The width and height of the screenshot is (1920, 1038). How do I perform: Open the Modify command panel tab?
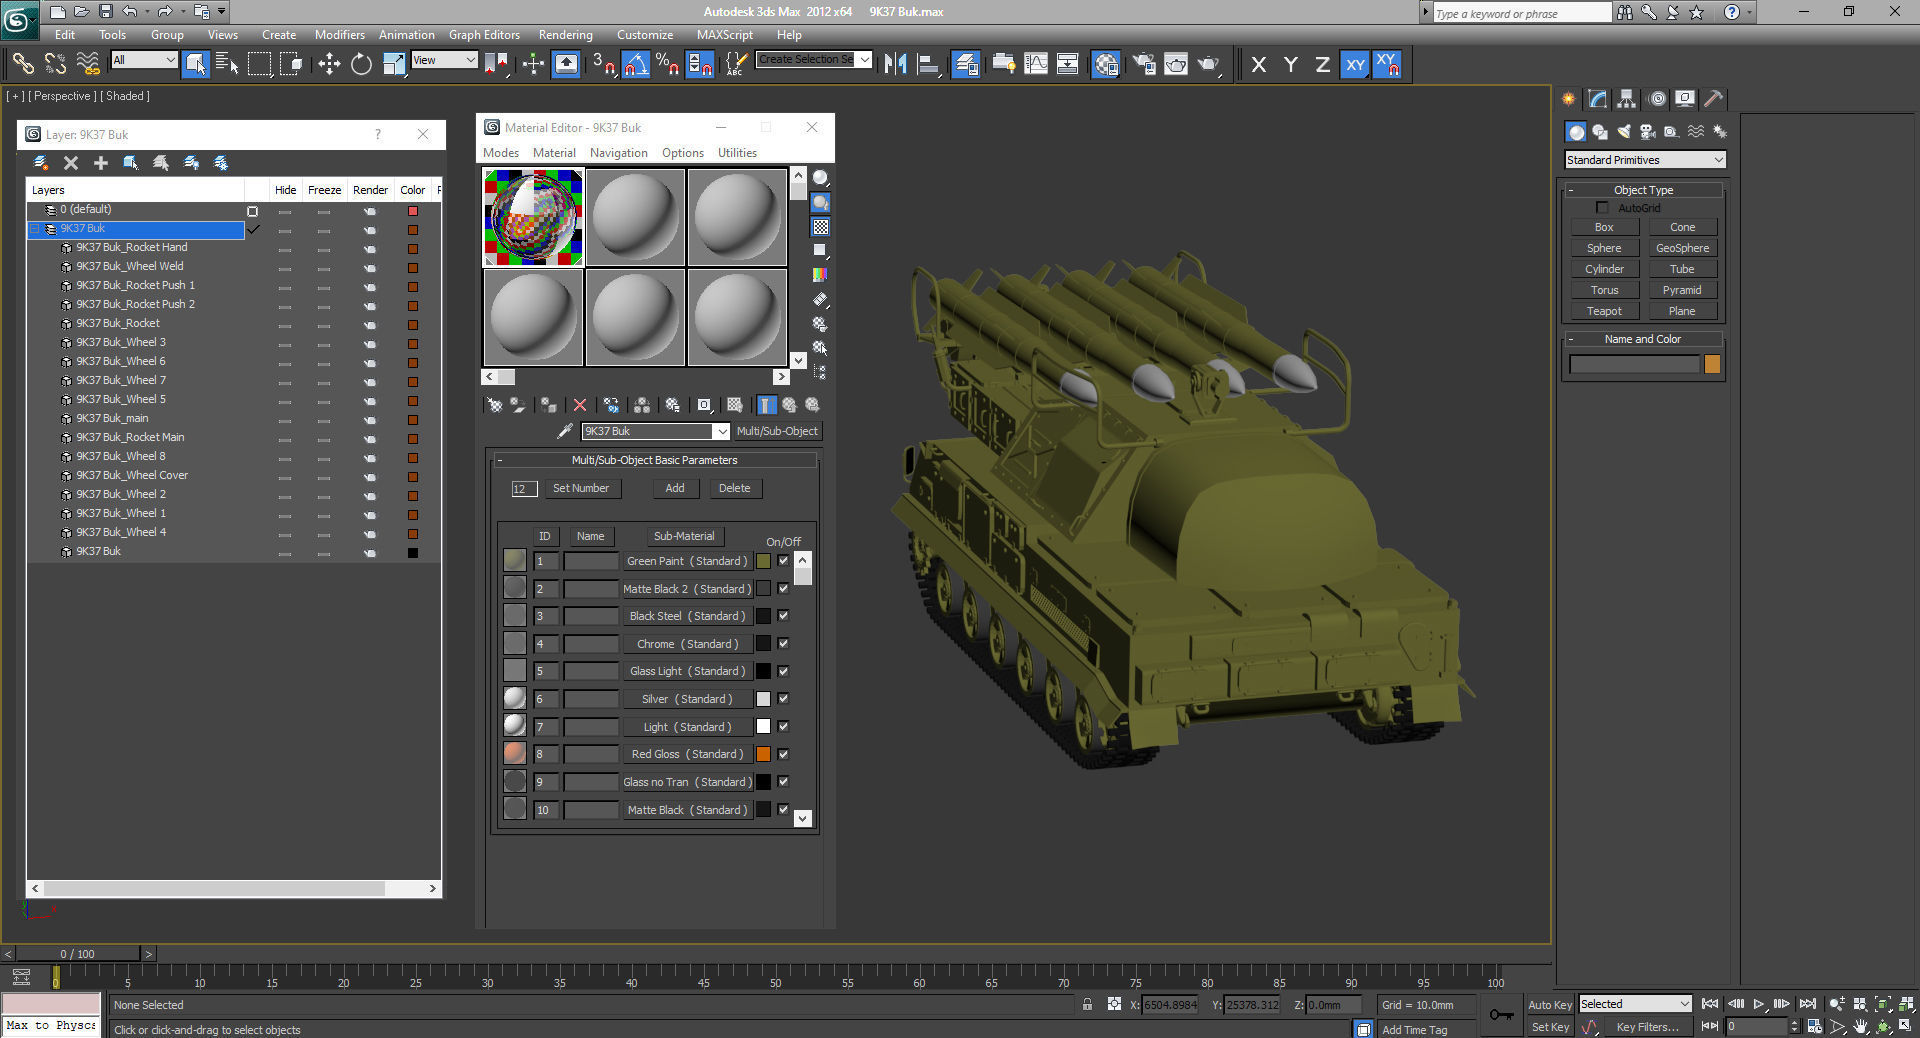(x=1597, y=99)
